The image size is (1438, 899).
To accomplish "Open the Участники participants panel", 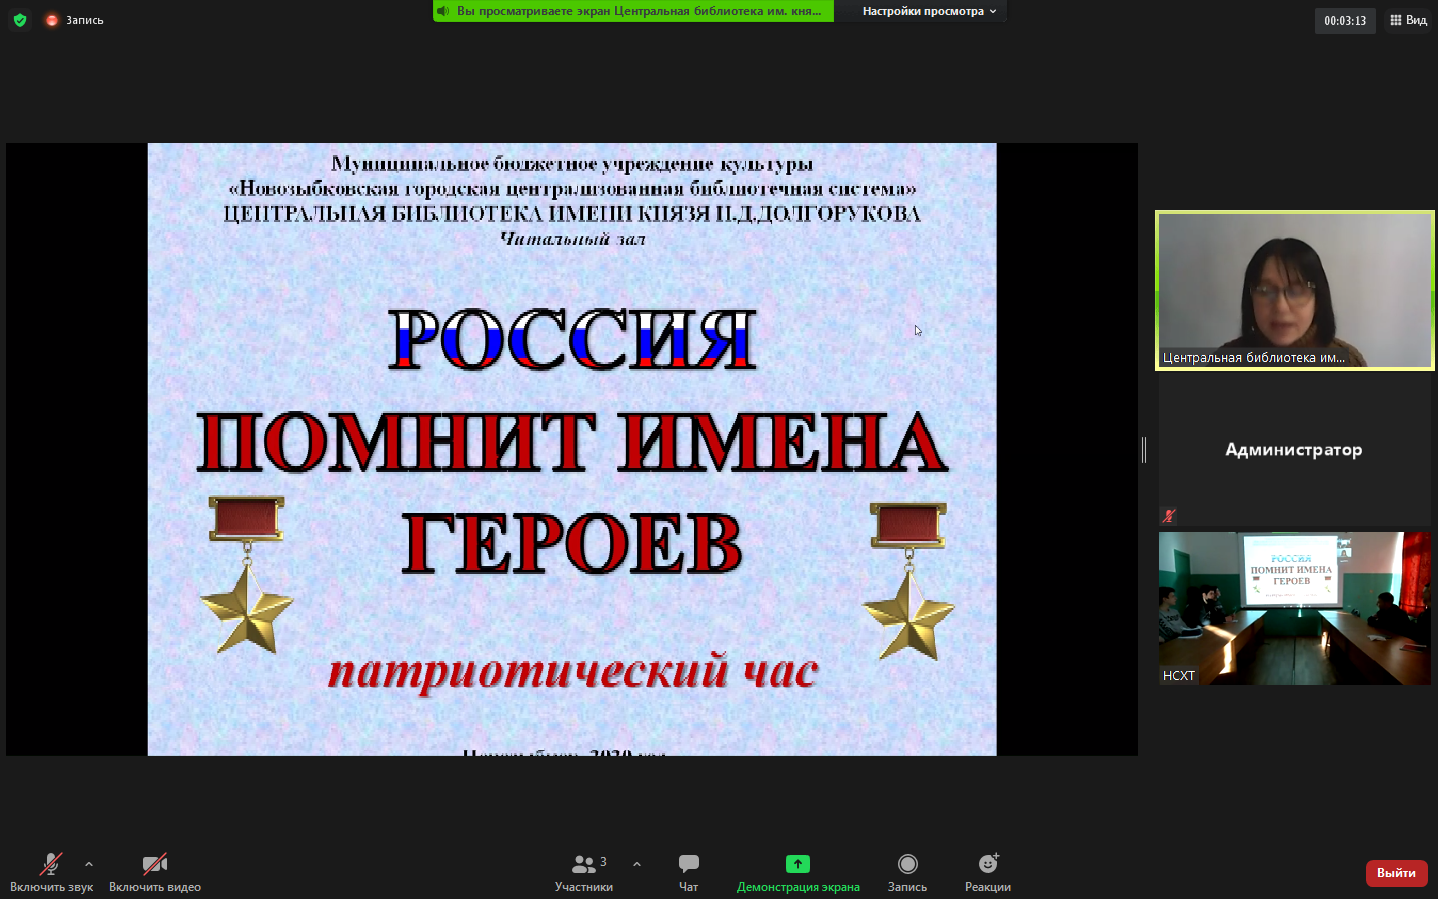I will coord(584,871).
